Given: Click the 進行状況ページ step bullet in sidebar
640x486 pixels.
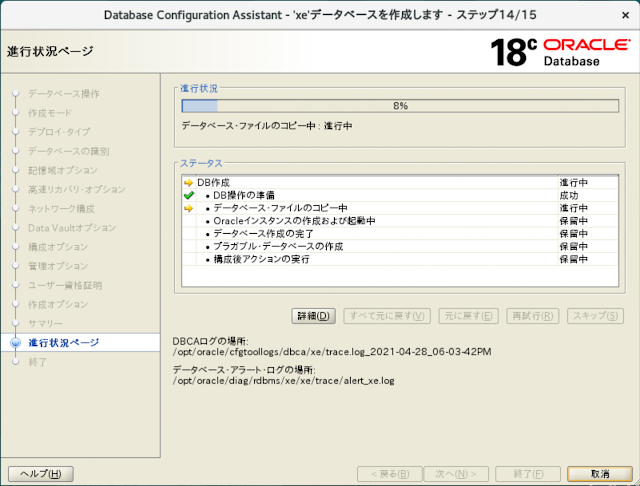Looking at the screenshot, I should click(x=15, y=343).
